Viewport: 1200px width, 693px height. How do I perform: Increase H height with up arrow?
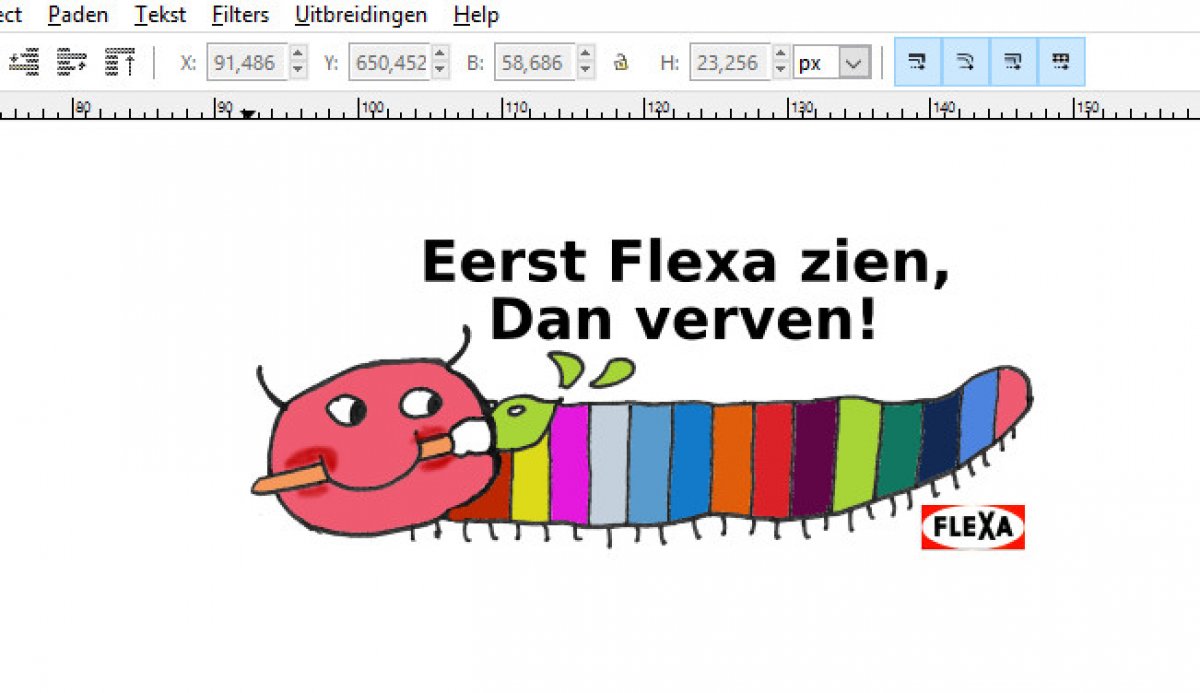tap(780, 54)
